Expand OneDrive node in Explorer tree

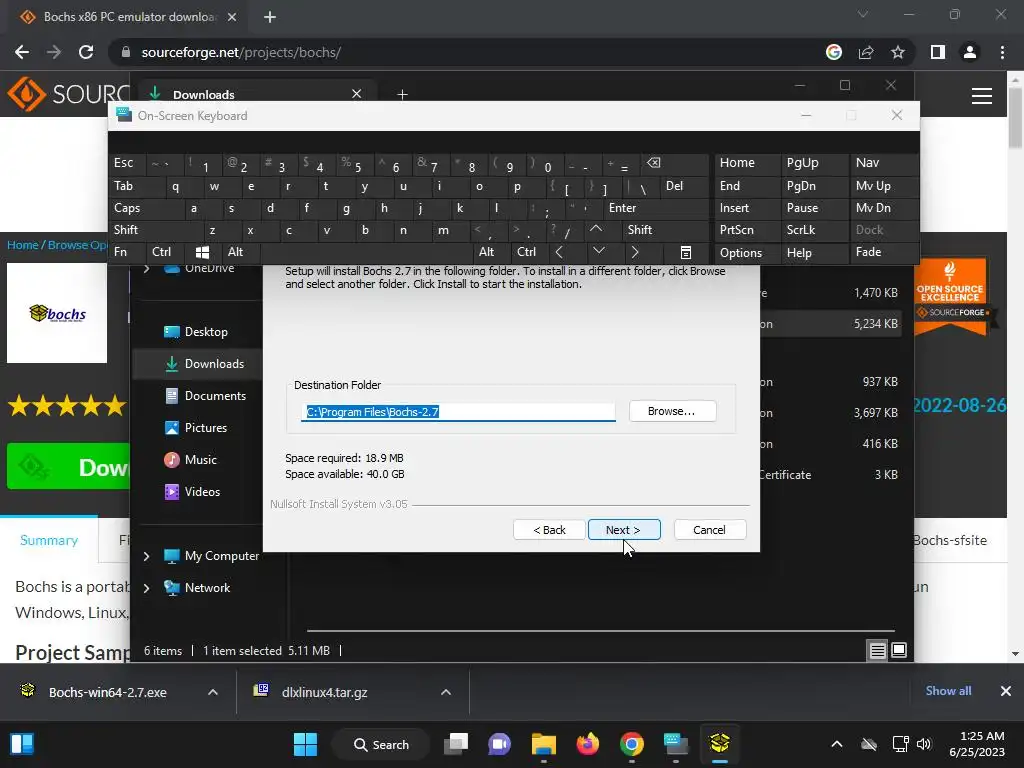(x=146, y=268)
